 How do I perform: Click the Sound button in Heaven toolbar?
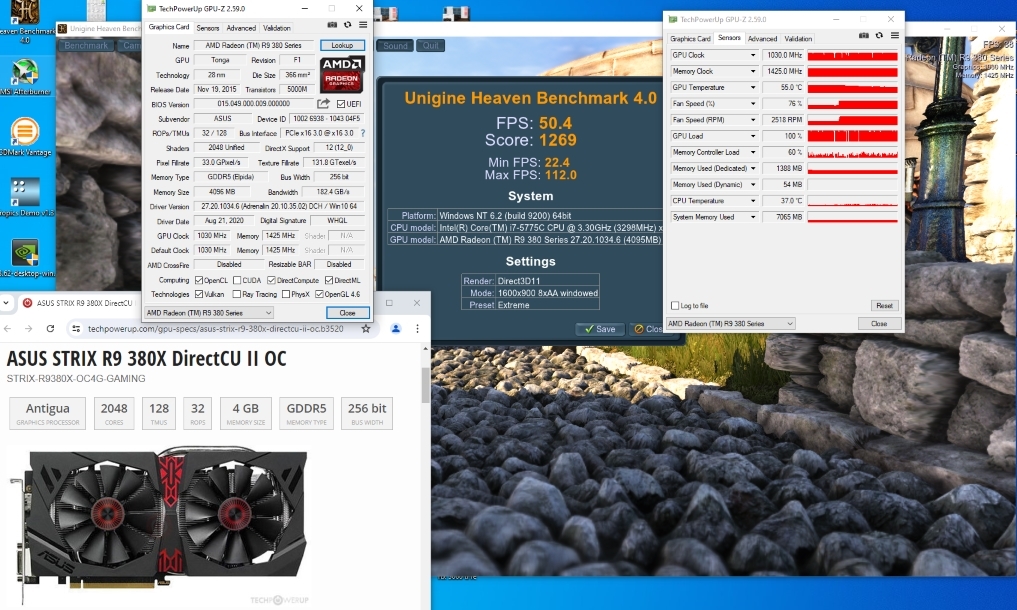point(395,45)
